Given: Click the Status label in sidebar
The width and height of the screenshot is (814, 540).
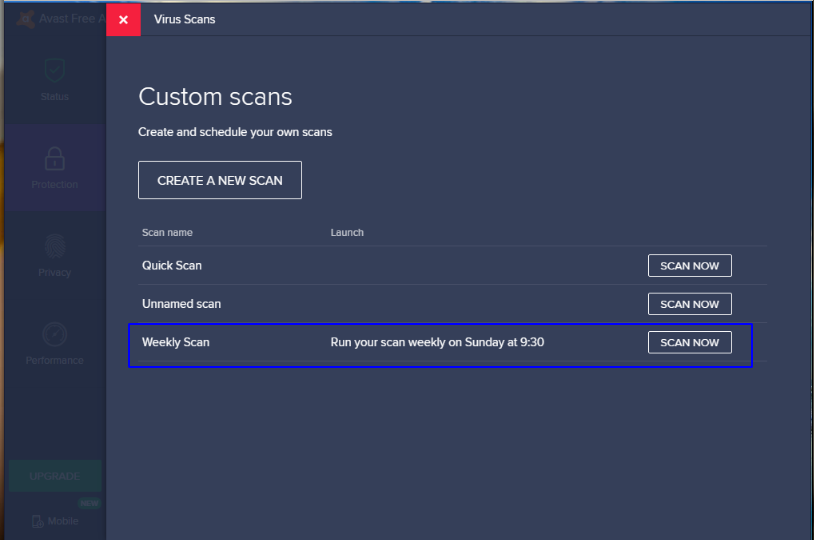Looking at the screenshot, I should (x=55, y=97).
